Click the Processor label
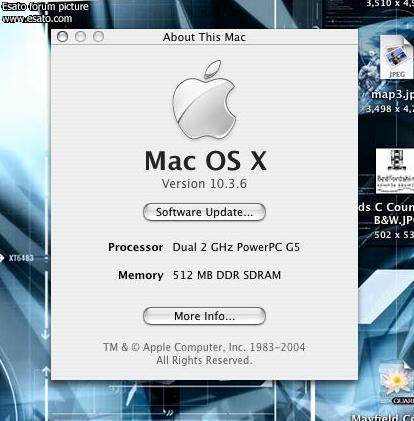 pos(136,247)
